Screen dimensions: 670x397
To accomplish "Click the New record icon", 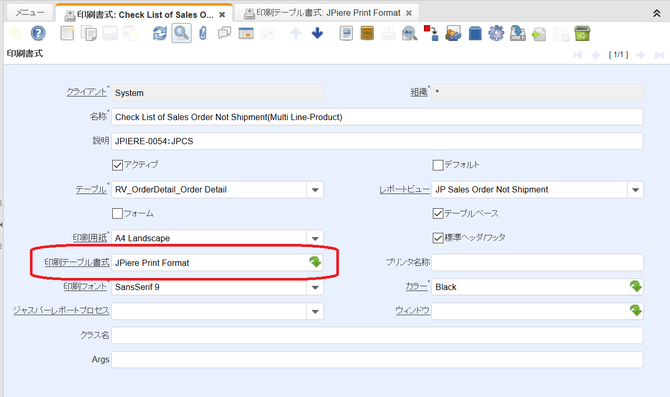I will [67, 33].
